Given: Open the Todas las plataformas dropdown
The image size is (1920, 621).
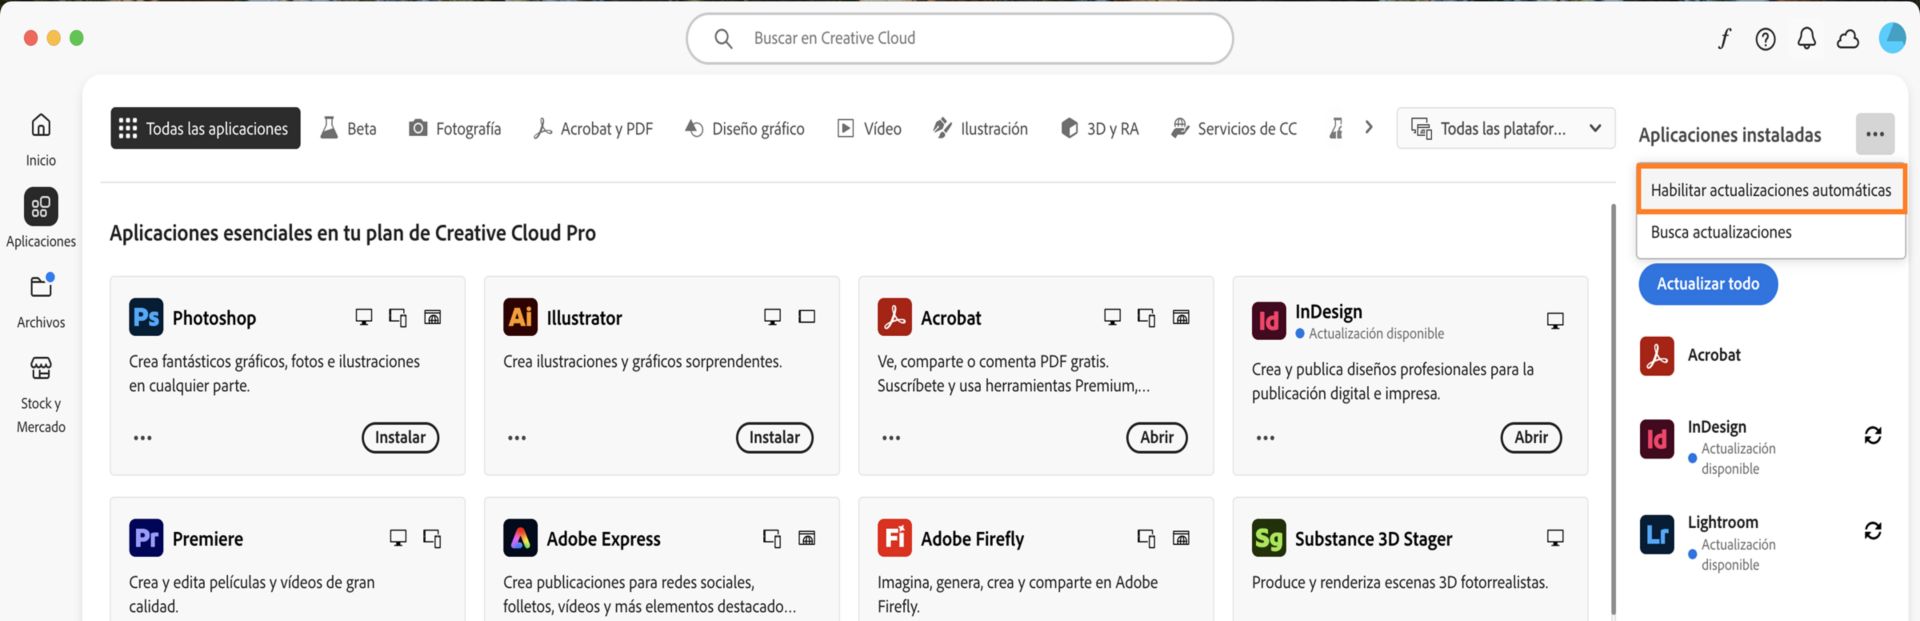Looking at the screenshot, I should [1505, 128].
